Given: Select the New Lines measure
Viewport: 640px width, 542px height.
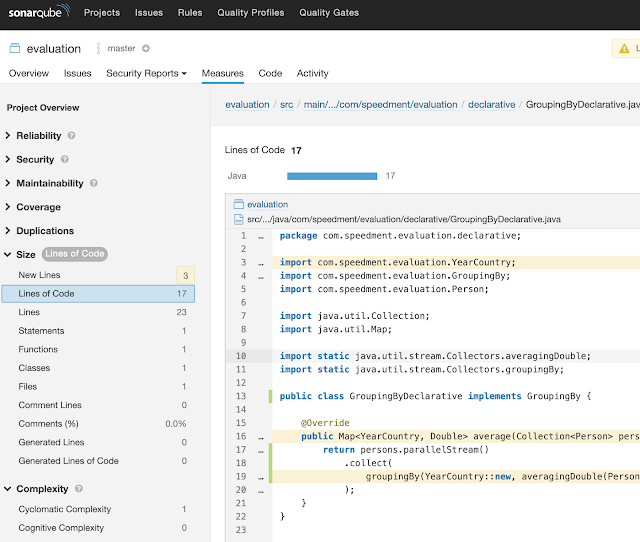Looking at the screenshot, I should (40, 275).
